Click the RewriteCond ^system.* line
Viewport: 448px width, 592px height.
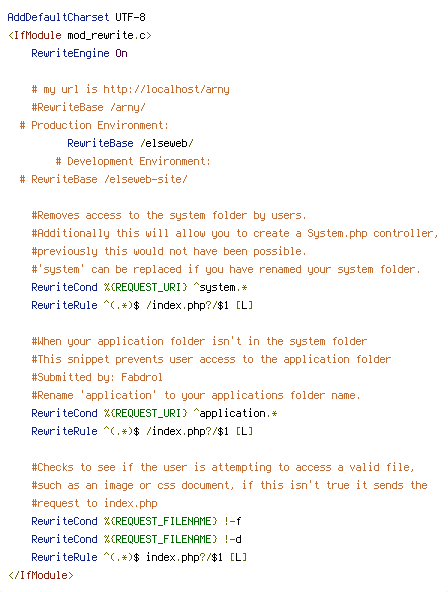(139, 287)
